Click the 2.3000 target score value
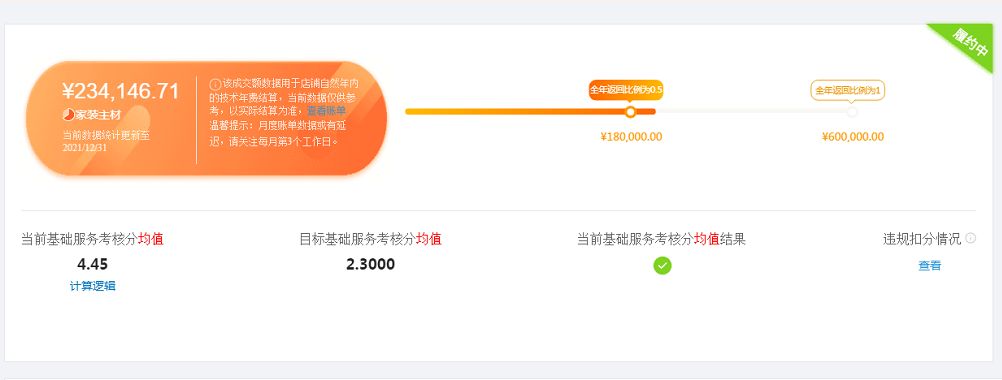The image size is (1002, 380). pyautogui.click(x=371, y=264)
